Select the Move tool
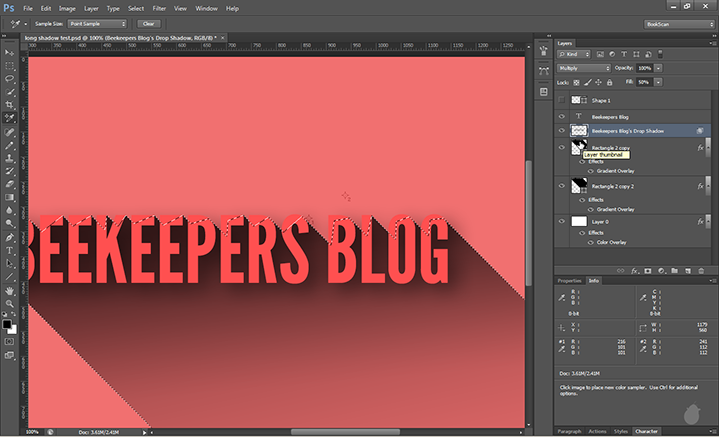Image resolution: width=719 pixels, height=437 pixels. (9, 50)
